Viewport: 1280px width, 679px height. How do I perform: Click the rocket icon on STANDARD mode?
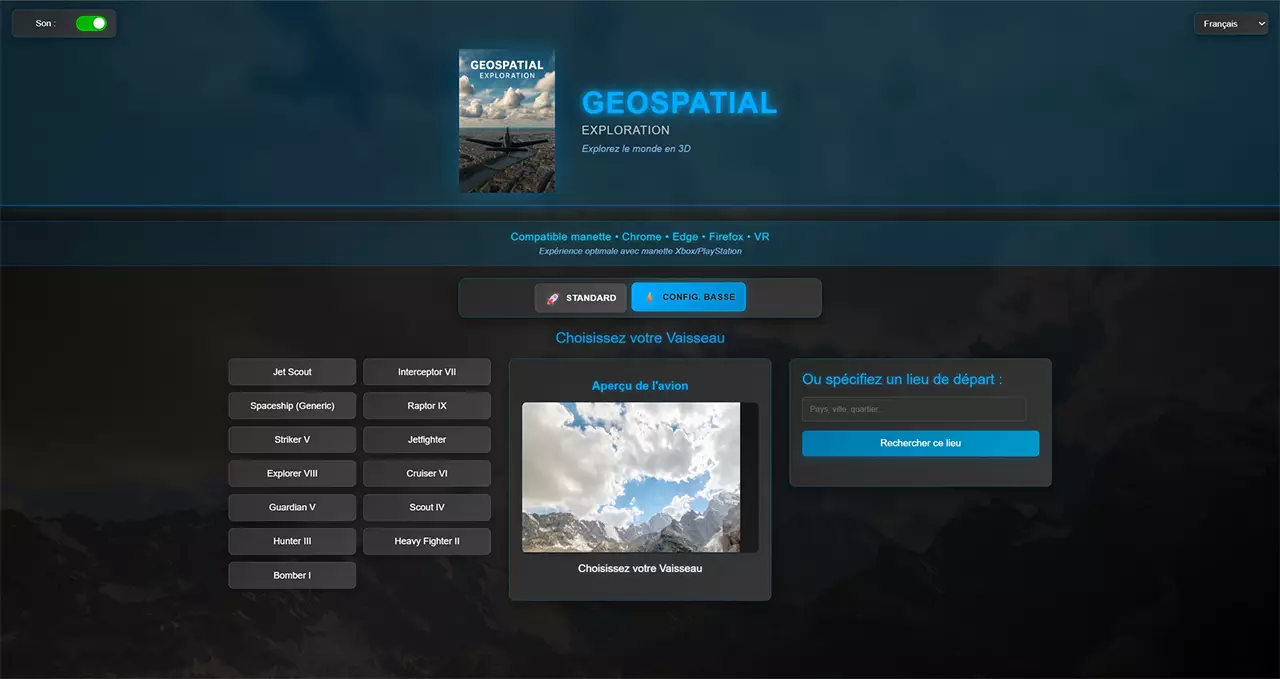(552, 297)
